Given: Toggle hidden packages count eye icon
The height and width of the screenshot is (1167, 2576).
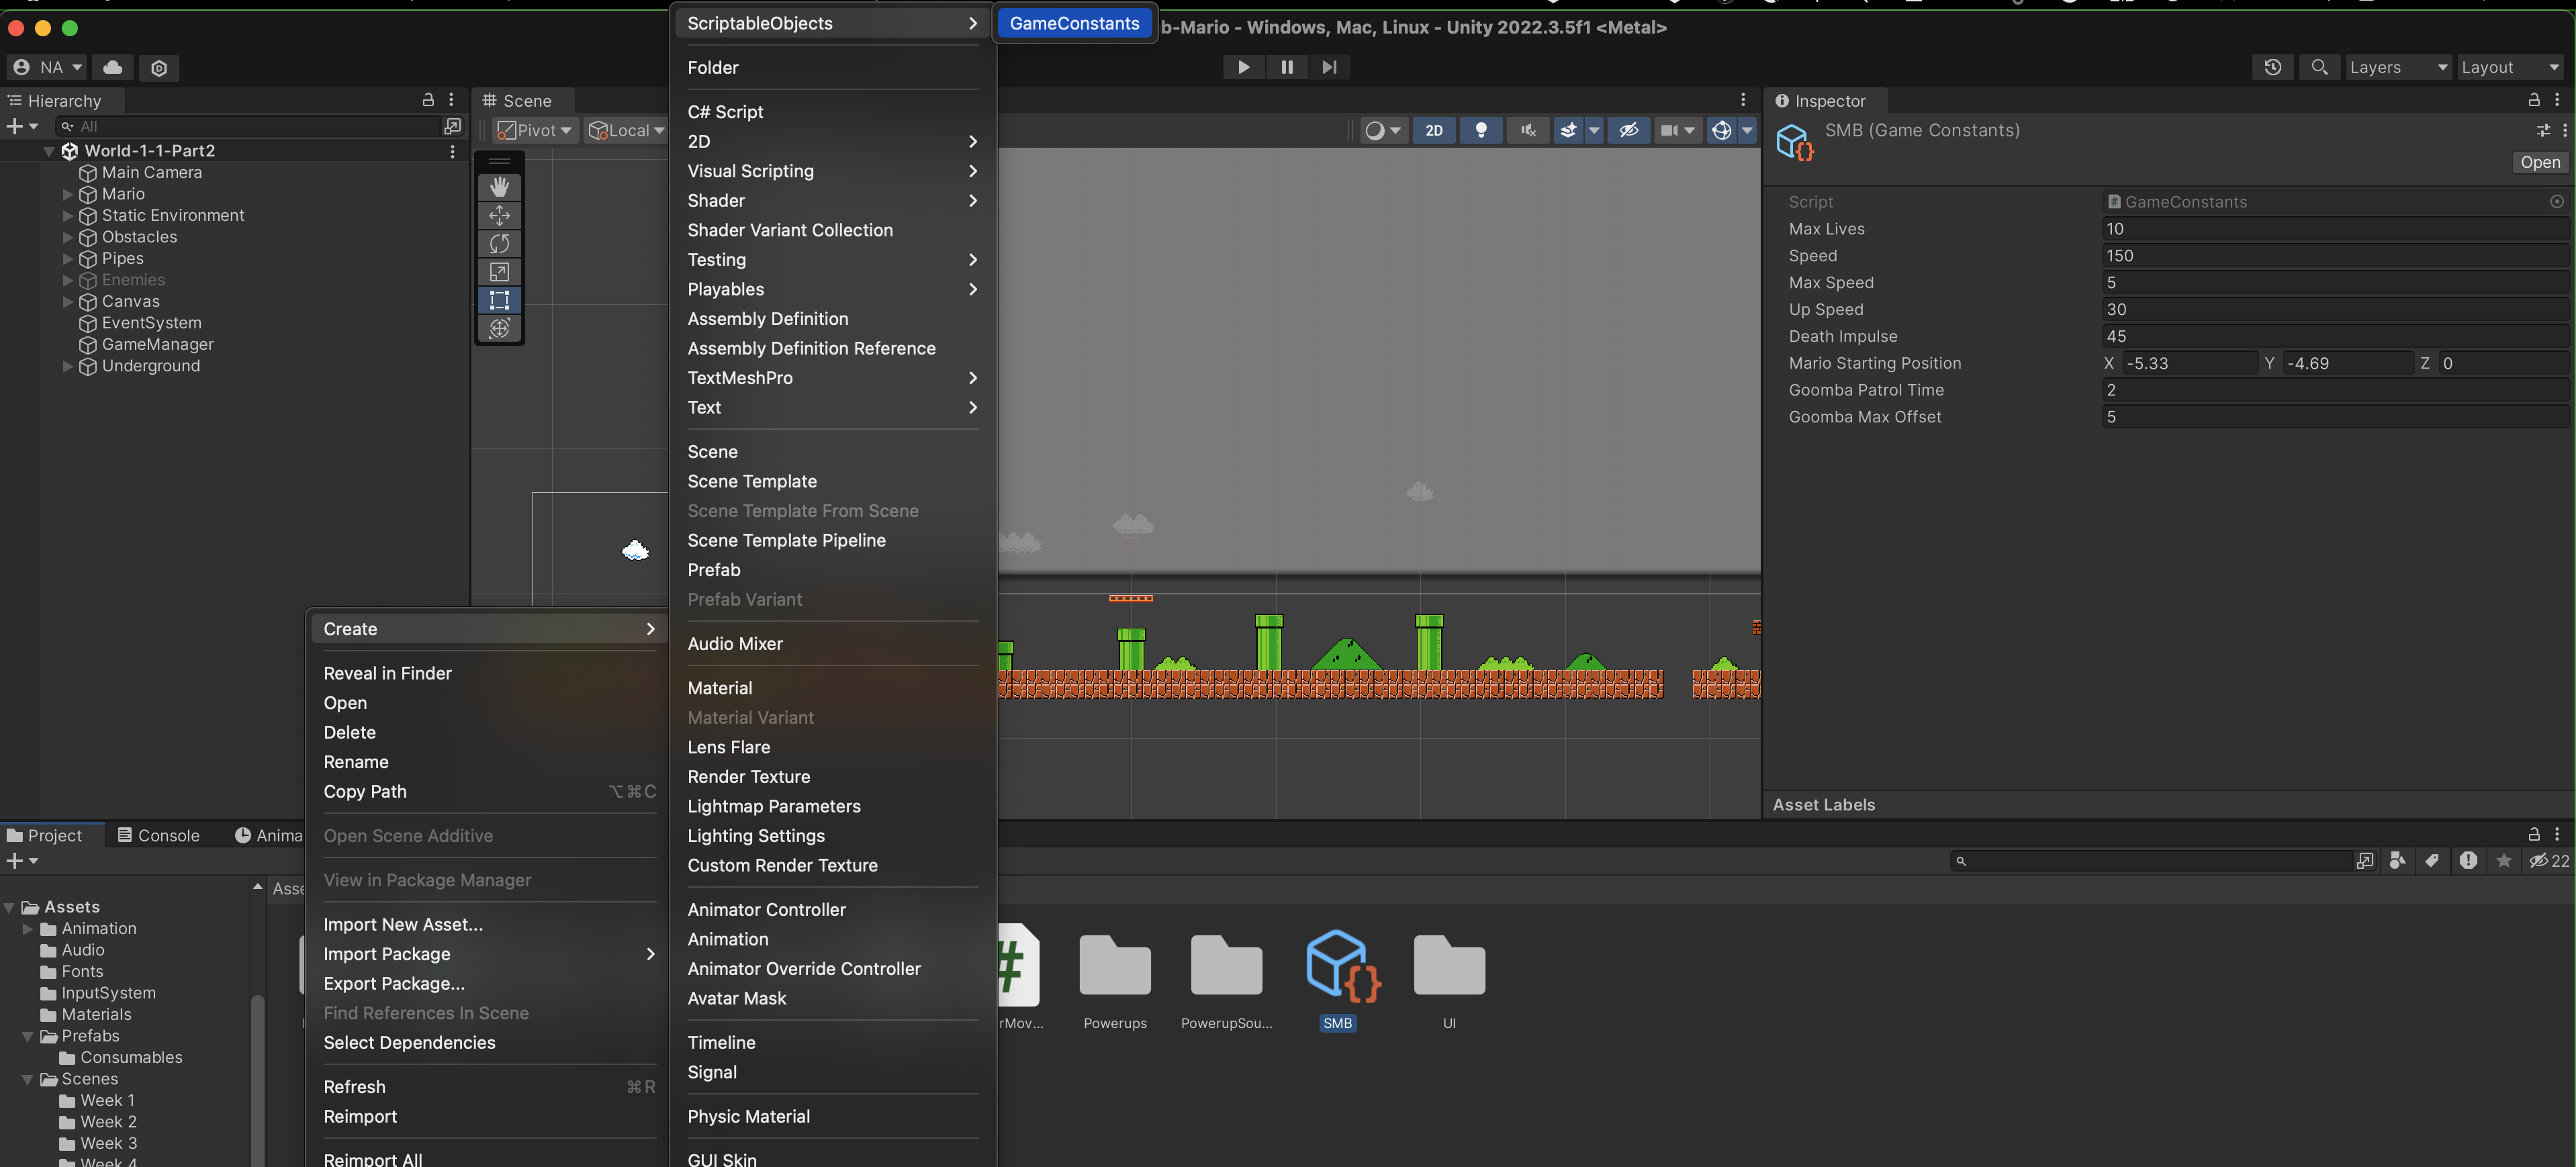Looking at the screenshot, I should 2549,861.
